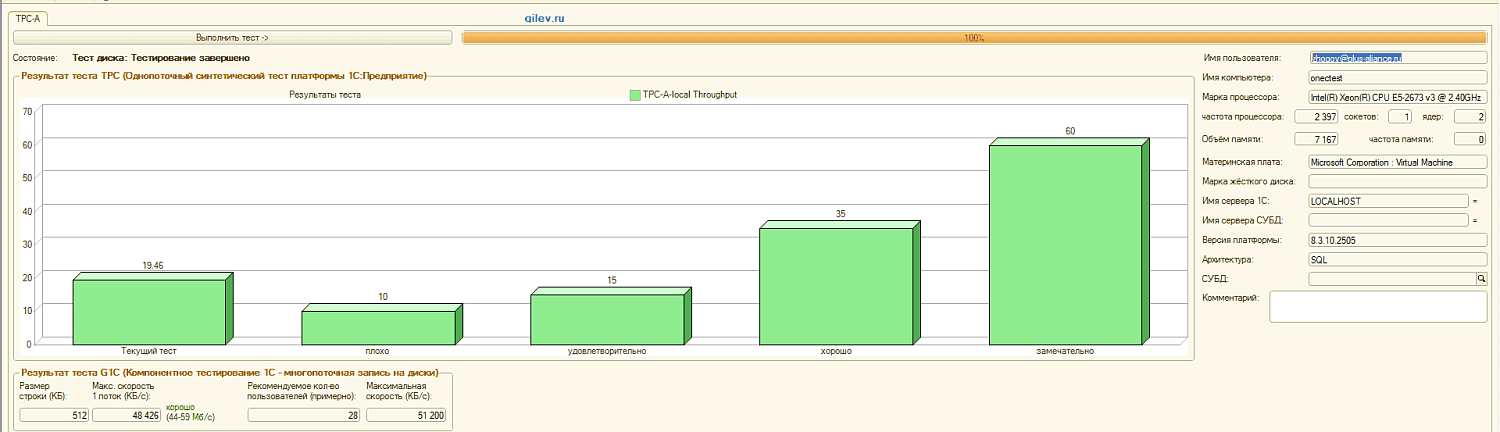Click the Текущий тест bar in the chart

(x=150, y=310)
